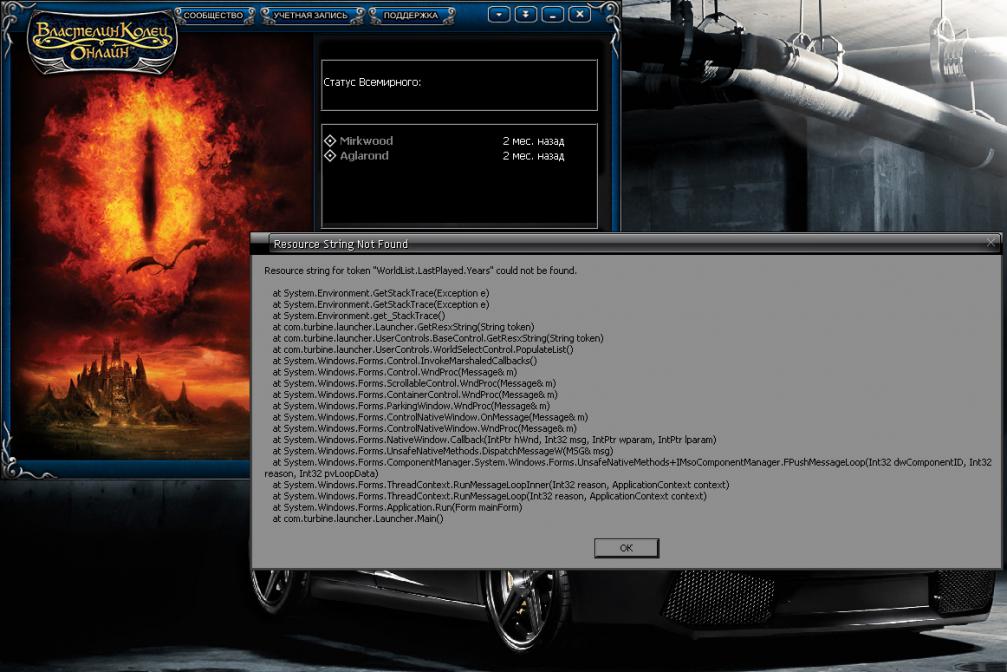1007x672 pixels.
Task: Click the double down-arrow button in the launcher header
Action: coord(526,14)
